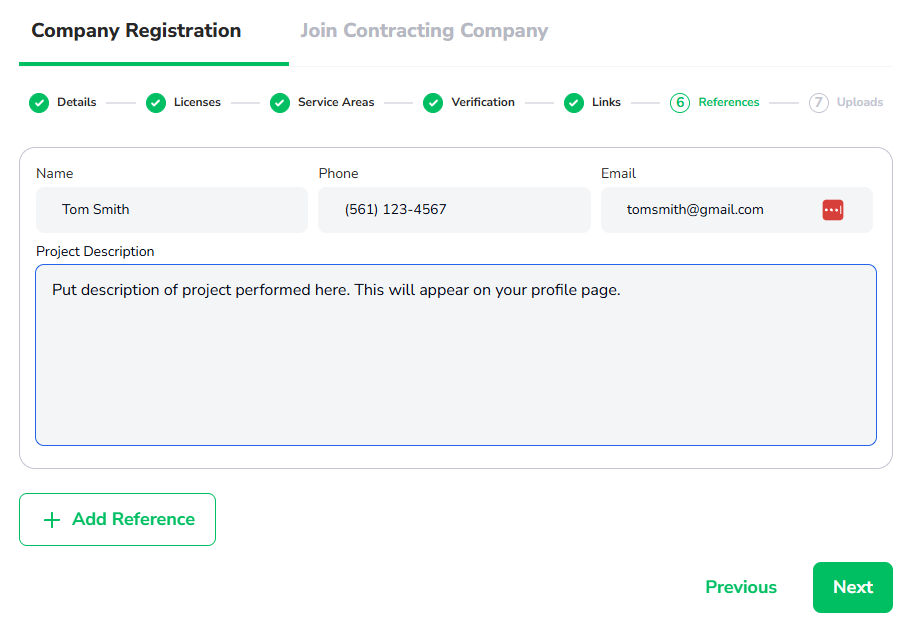The height and width of the screenshot is (632, 908).
Task: Click inside the Project Description text area
Action: [456, 355]
